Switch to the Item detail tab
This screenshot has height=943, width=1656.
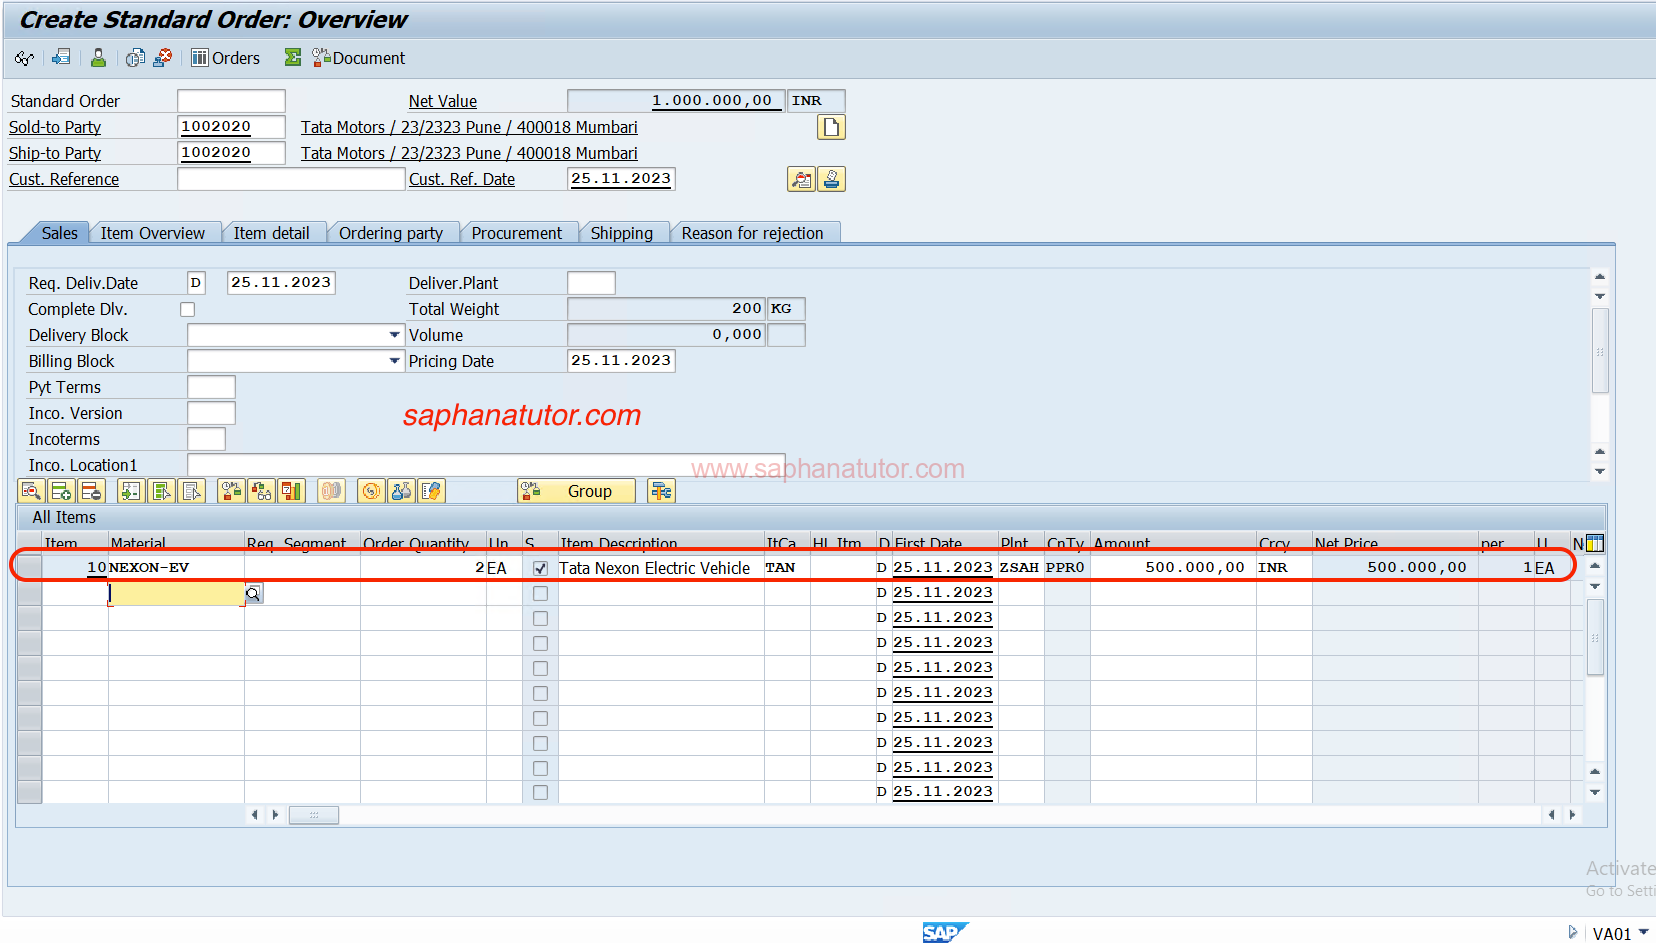click(272, 233)
